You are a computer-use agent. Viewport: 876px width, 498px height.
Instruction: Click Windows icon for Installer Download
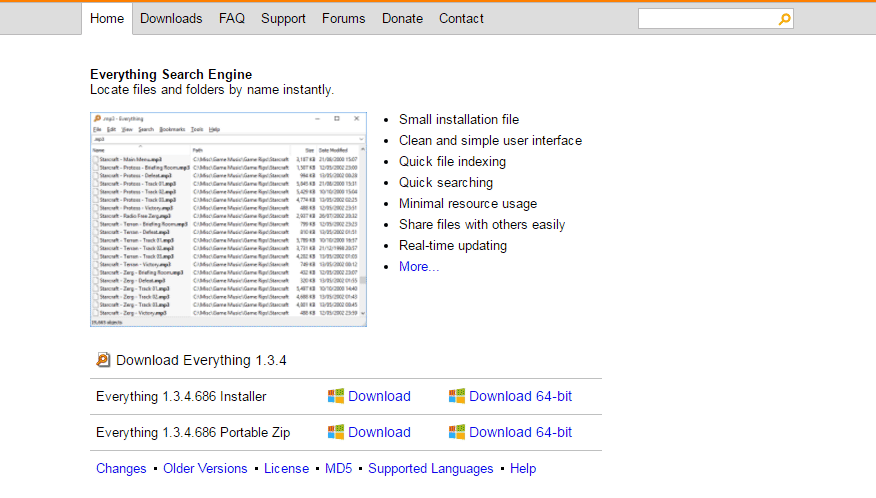tap(336, 396)
